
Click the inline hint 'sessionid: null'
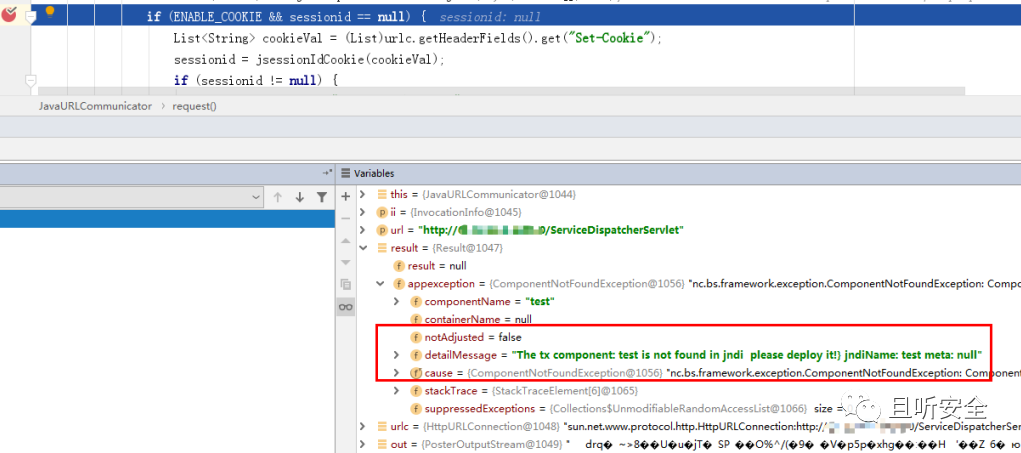coord(489,17)
